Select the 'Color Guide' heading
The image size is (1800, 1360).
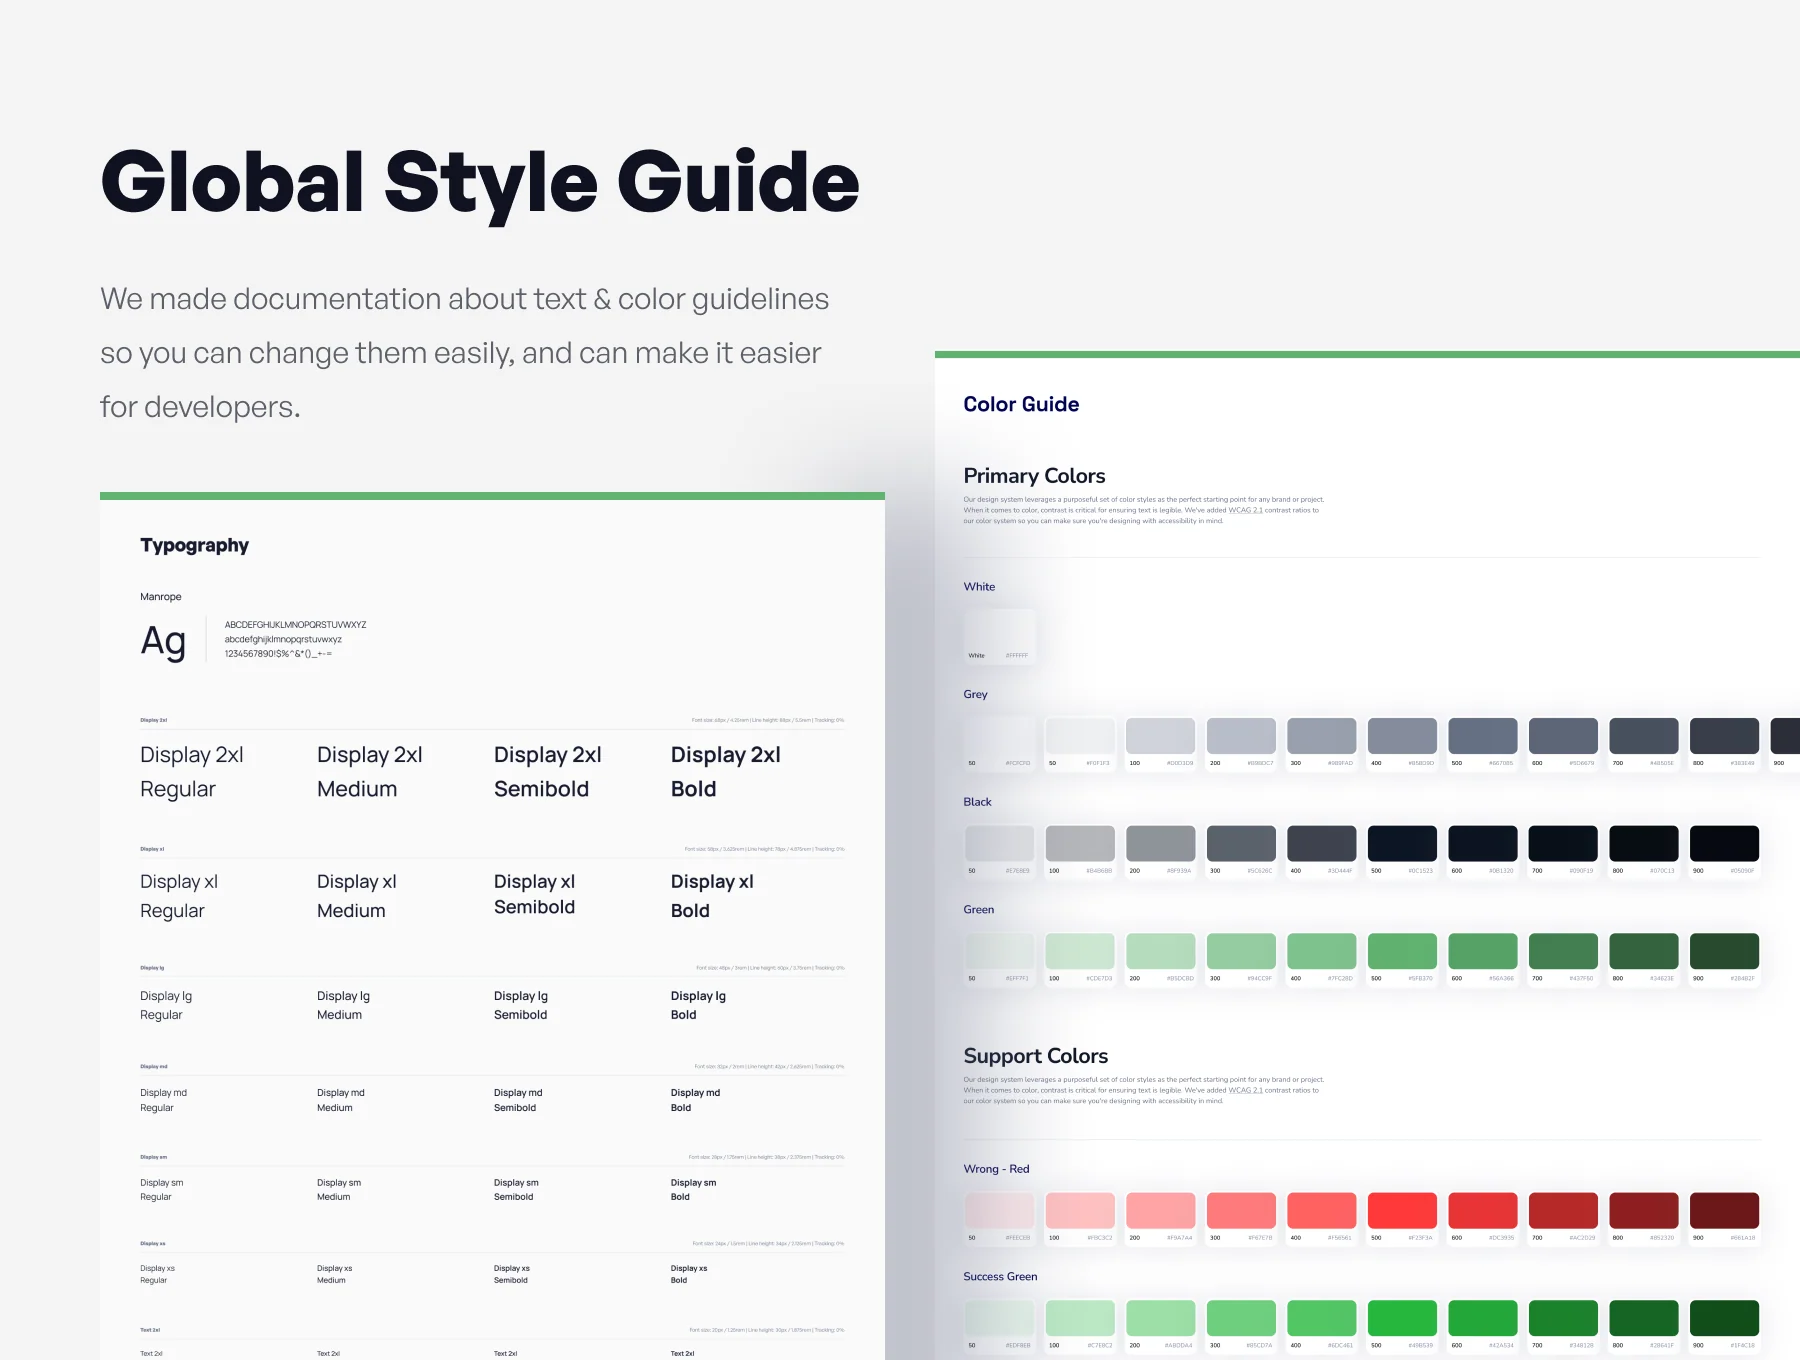1021,404
